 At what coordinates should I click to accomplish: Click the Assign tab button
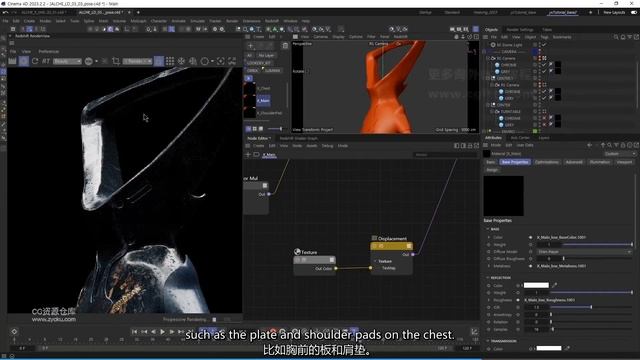[492, 170]
